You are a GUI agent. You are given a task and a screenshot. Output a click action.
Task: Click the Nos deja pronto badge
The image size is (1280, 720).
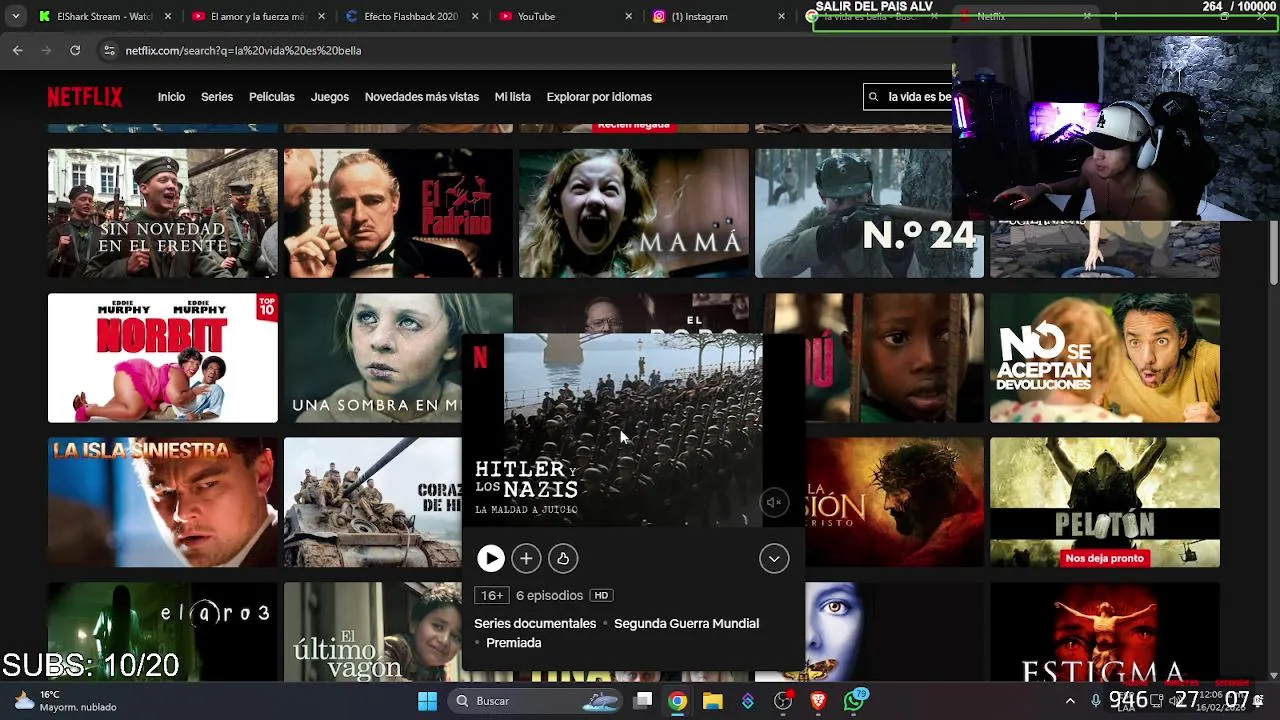click(1104, 558)
